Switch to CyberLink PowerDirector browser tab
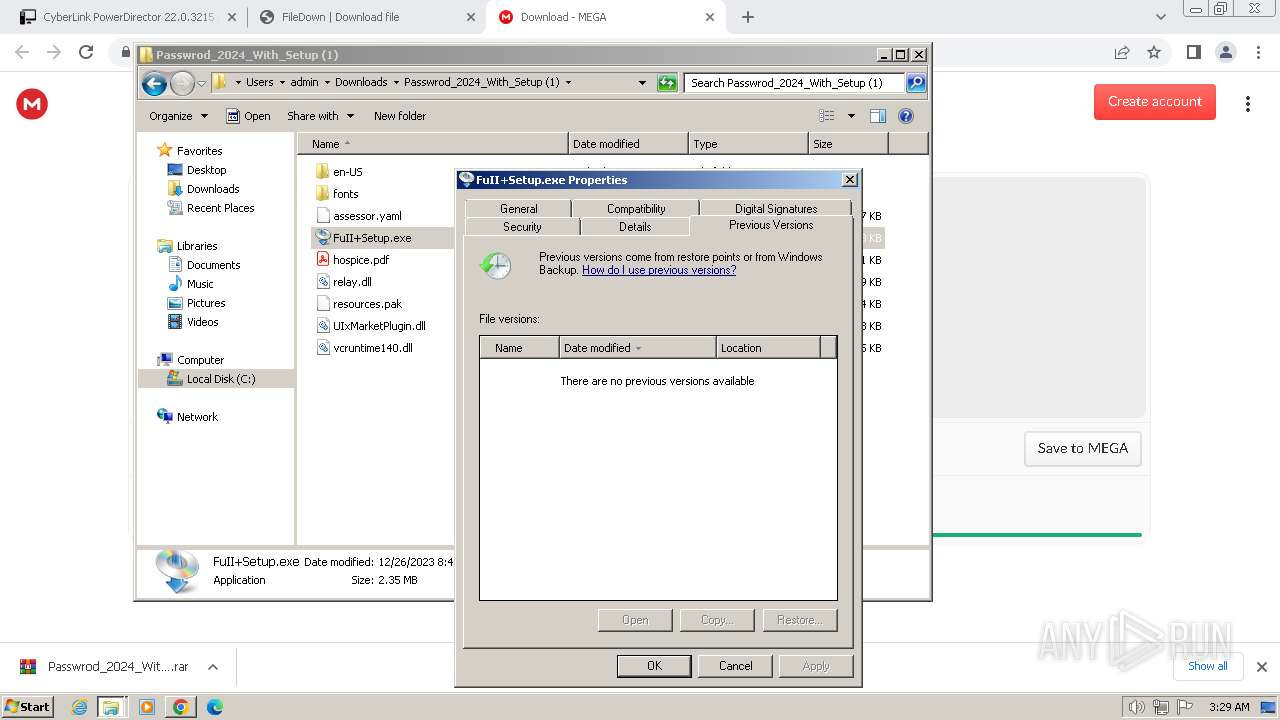Screen dimensions: 1280x720 [x=128, y=17]
